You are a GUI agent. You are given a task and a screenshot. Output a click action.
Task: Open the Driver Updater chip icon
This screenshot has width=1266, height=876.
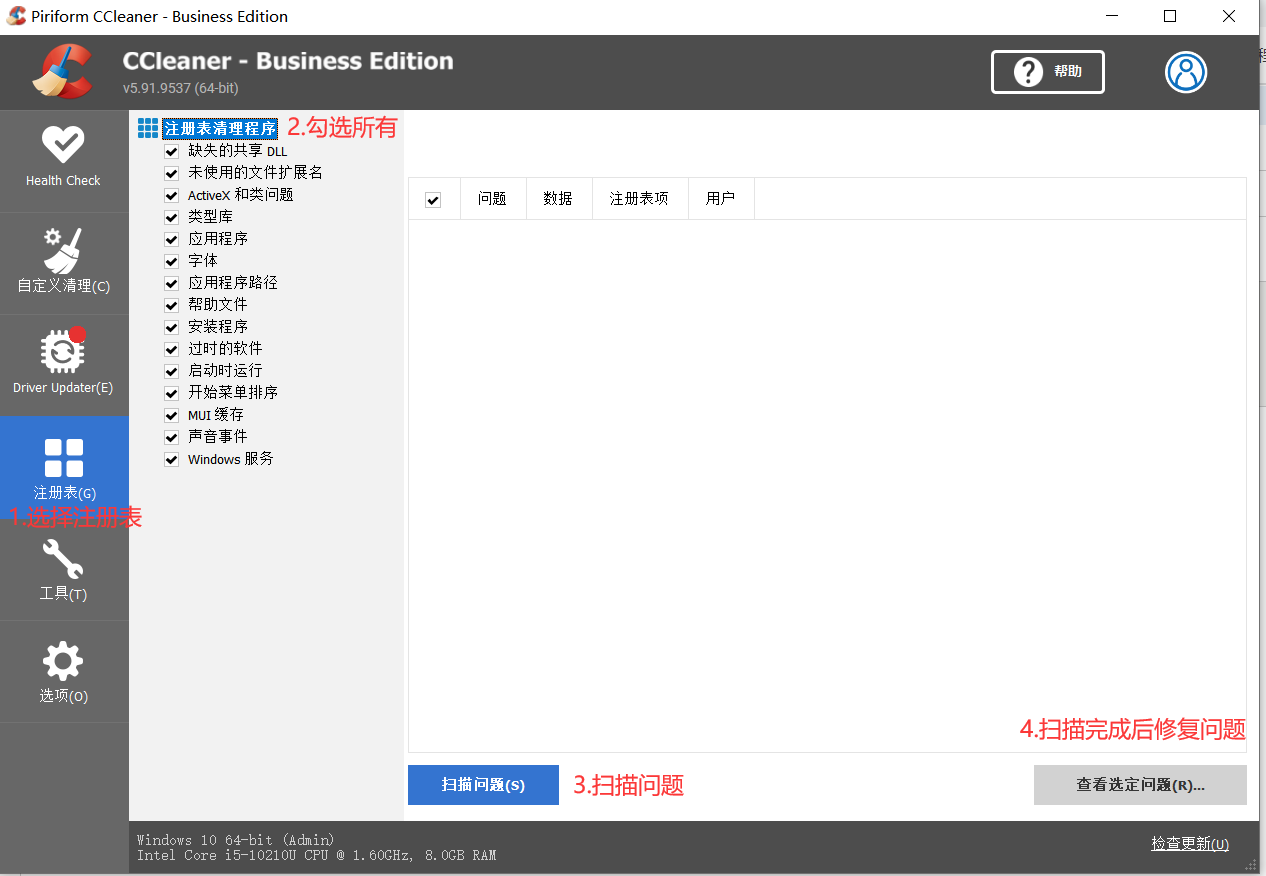[x=63, y=351]
